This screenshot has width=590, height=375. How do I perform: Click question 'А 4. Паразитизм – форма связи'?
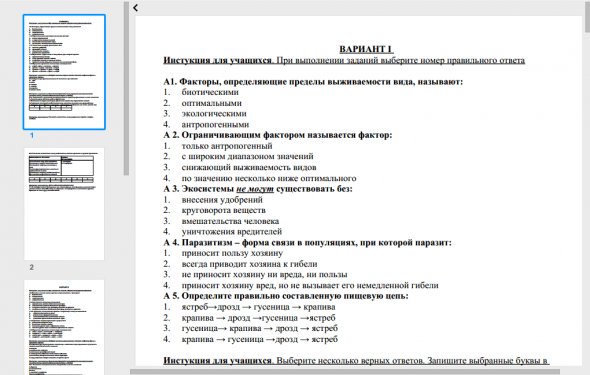tap(307, 243)
